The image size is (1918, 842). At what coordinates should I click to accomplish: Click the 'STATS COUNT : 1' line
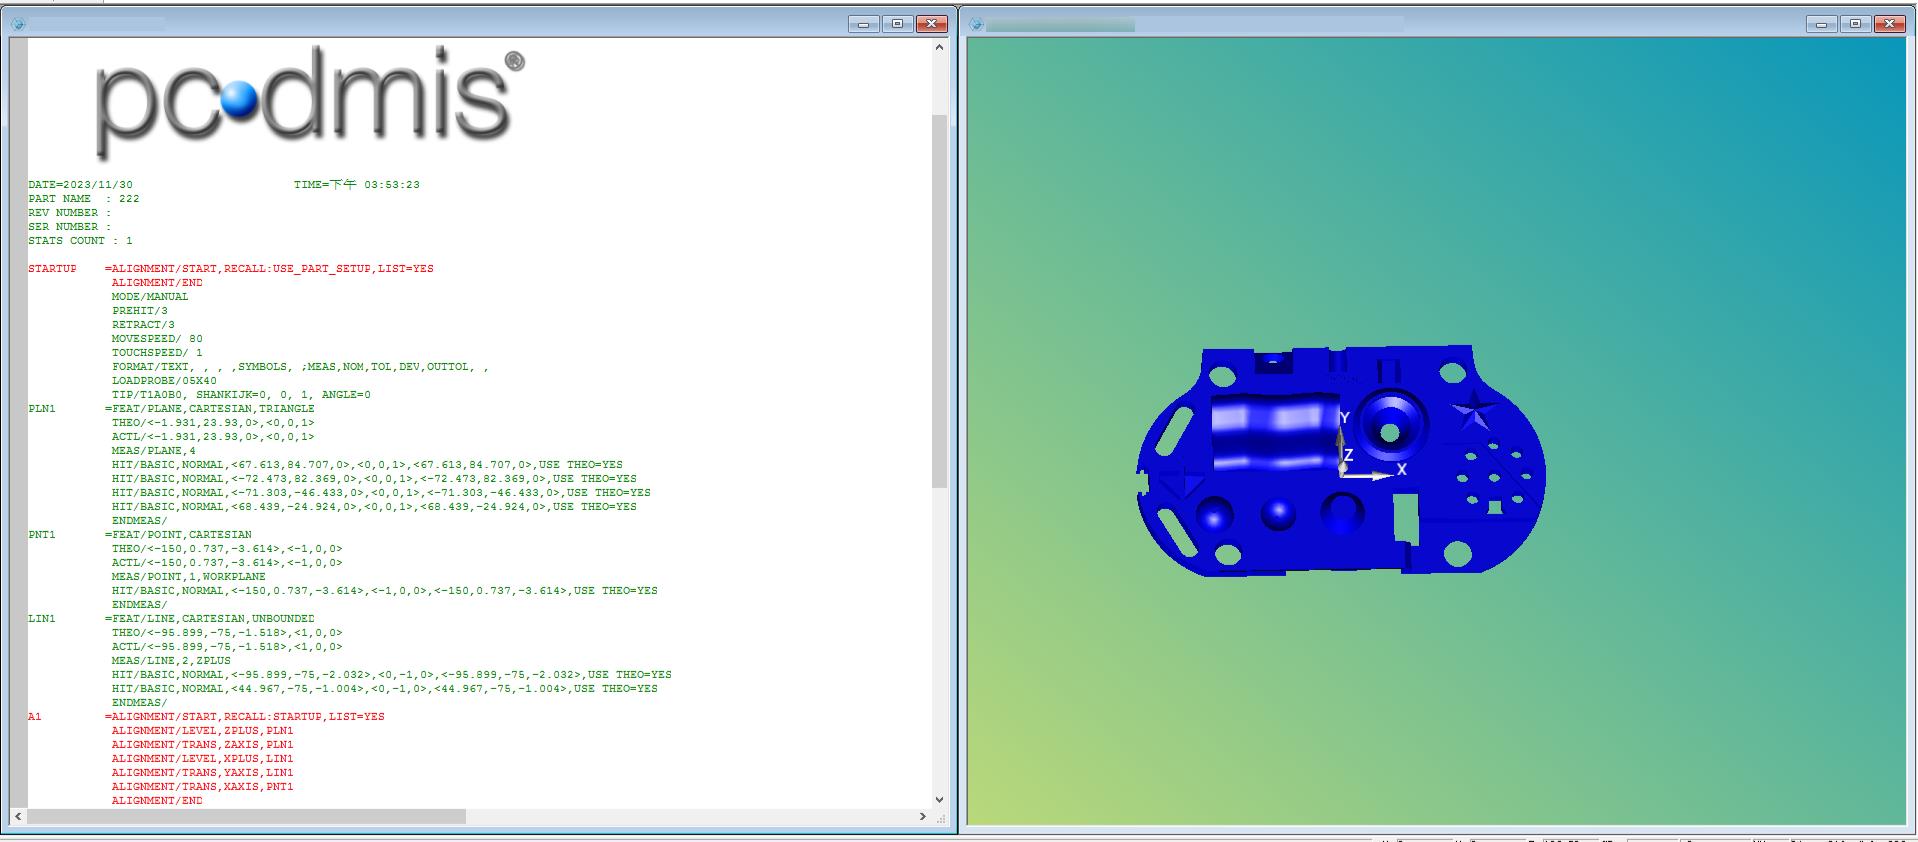[80, 241]
